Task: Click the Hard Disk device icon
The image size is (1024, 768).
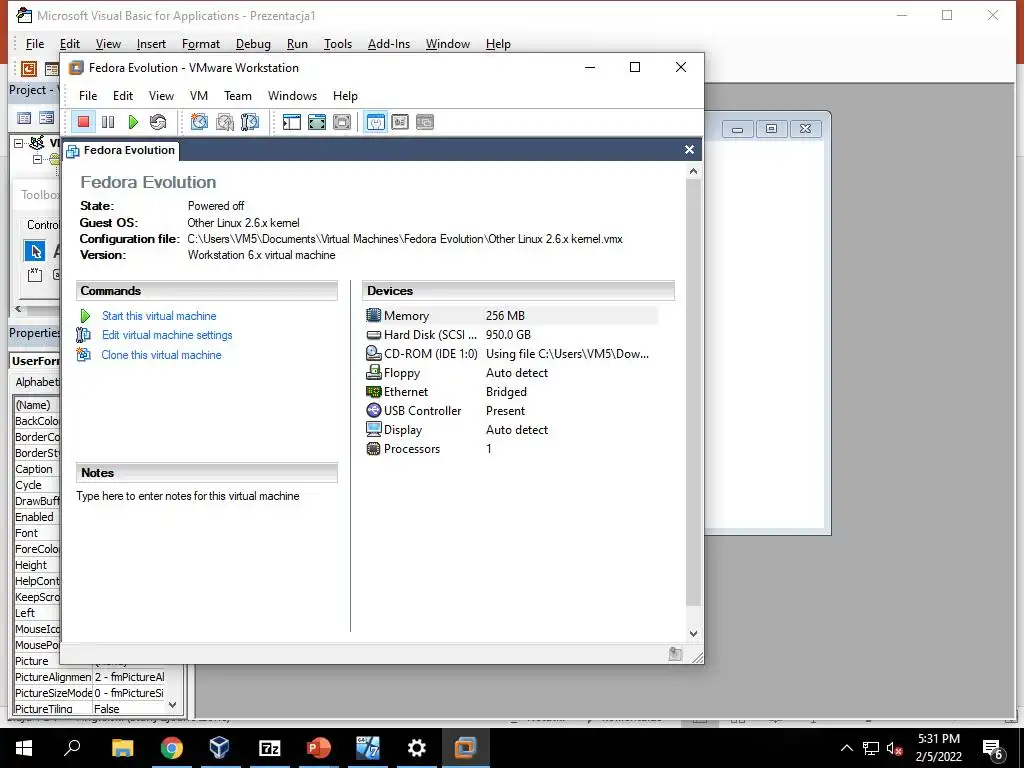Action: pos(374,335)
